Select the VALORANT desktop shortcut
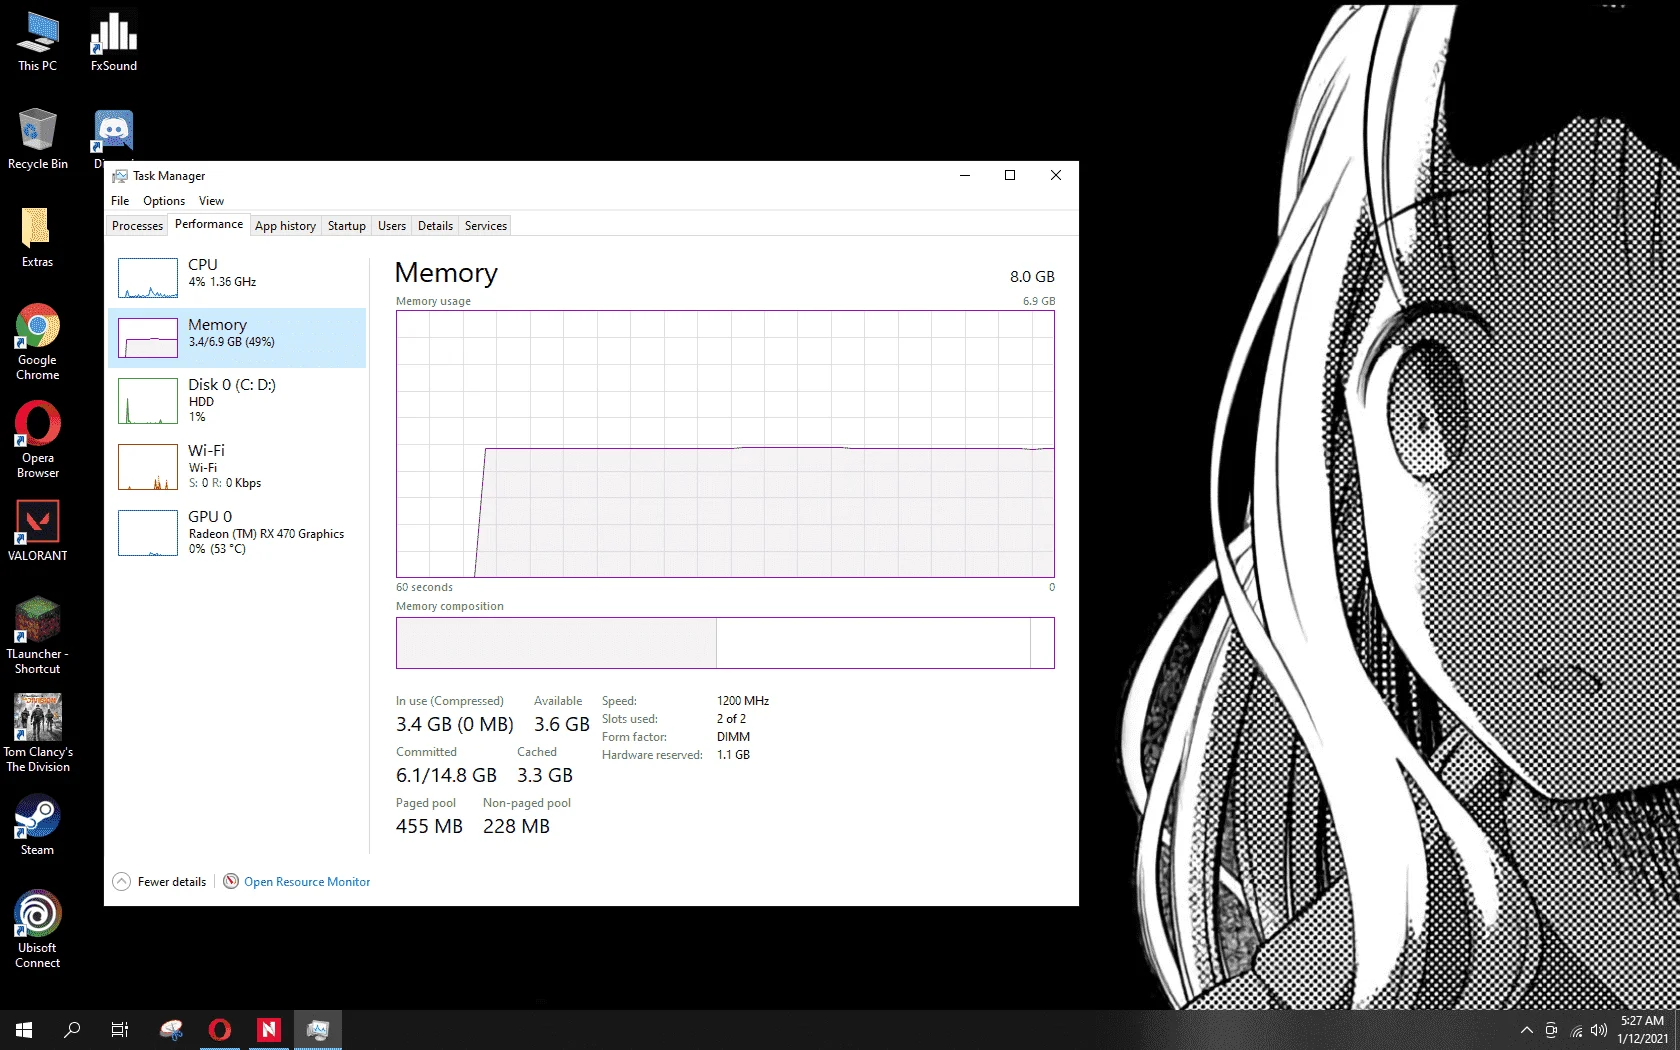This screenshot has width=1680, height=1050. pos(38,531)
